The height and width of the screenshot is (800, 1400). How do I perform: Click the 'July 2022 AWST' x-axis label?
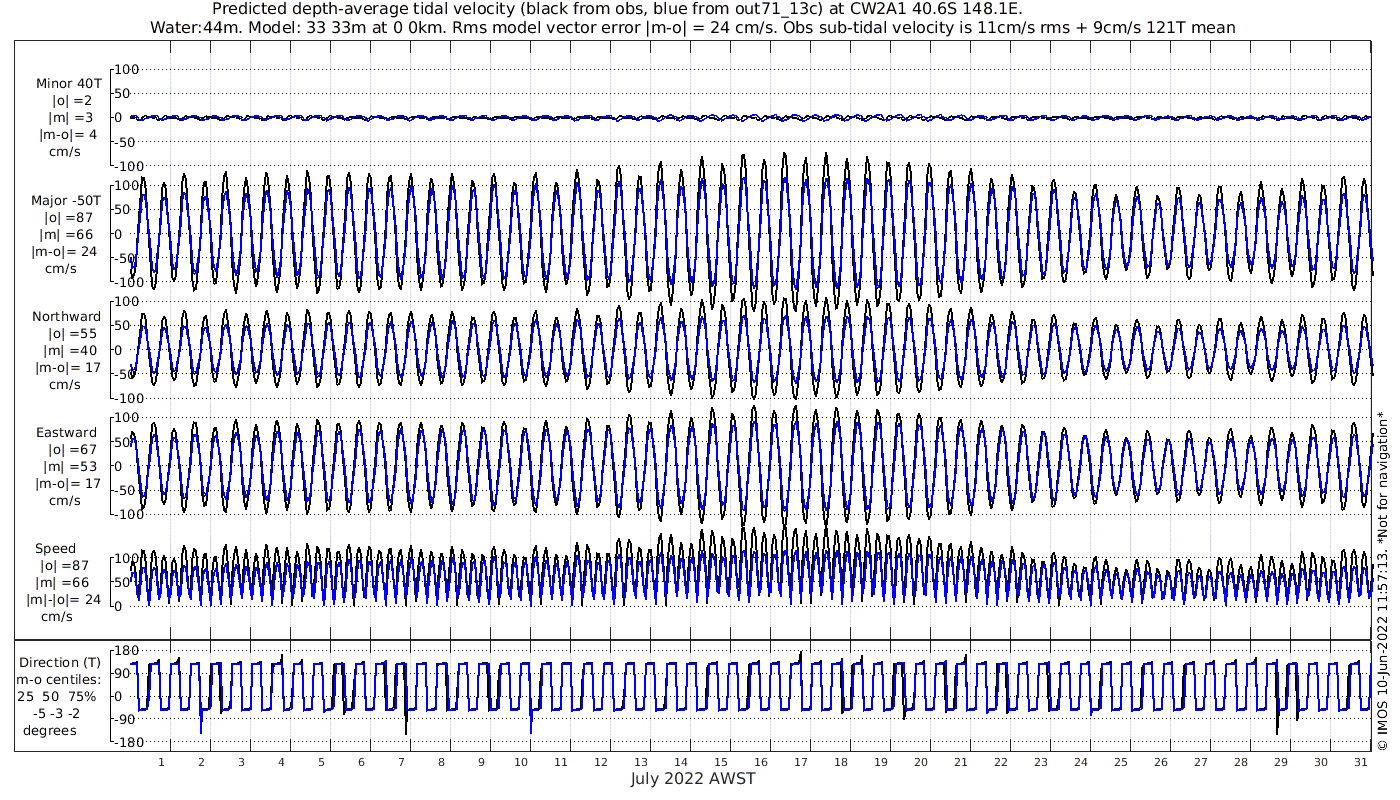(693, 778)
